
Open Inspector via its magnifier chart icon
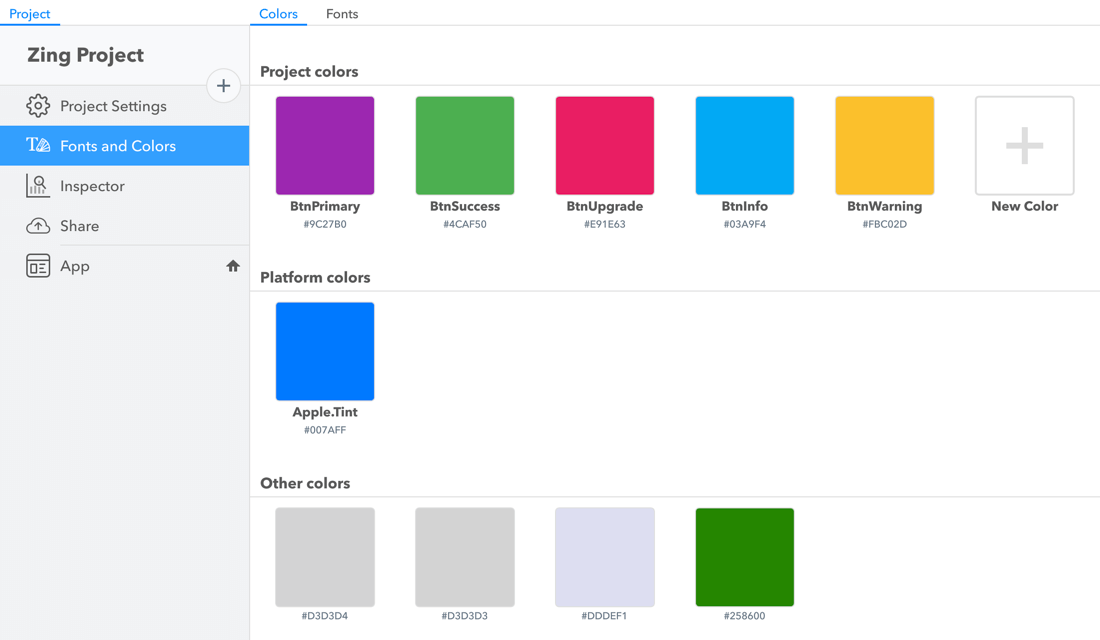(x=38, y=186)
